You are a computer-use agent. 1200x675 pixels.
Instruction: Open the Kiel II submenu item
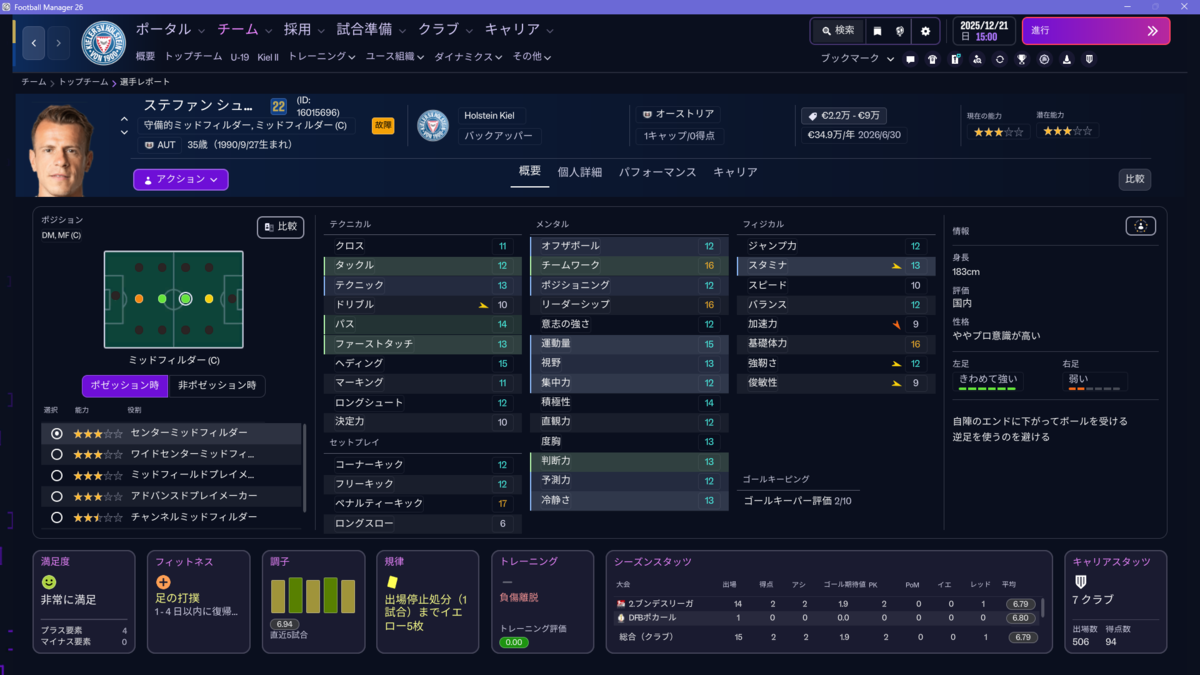[268, 57]
